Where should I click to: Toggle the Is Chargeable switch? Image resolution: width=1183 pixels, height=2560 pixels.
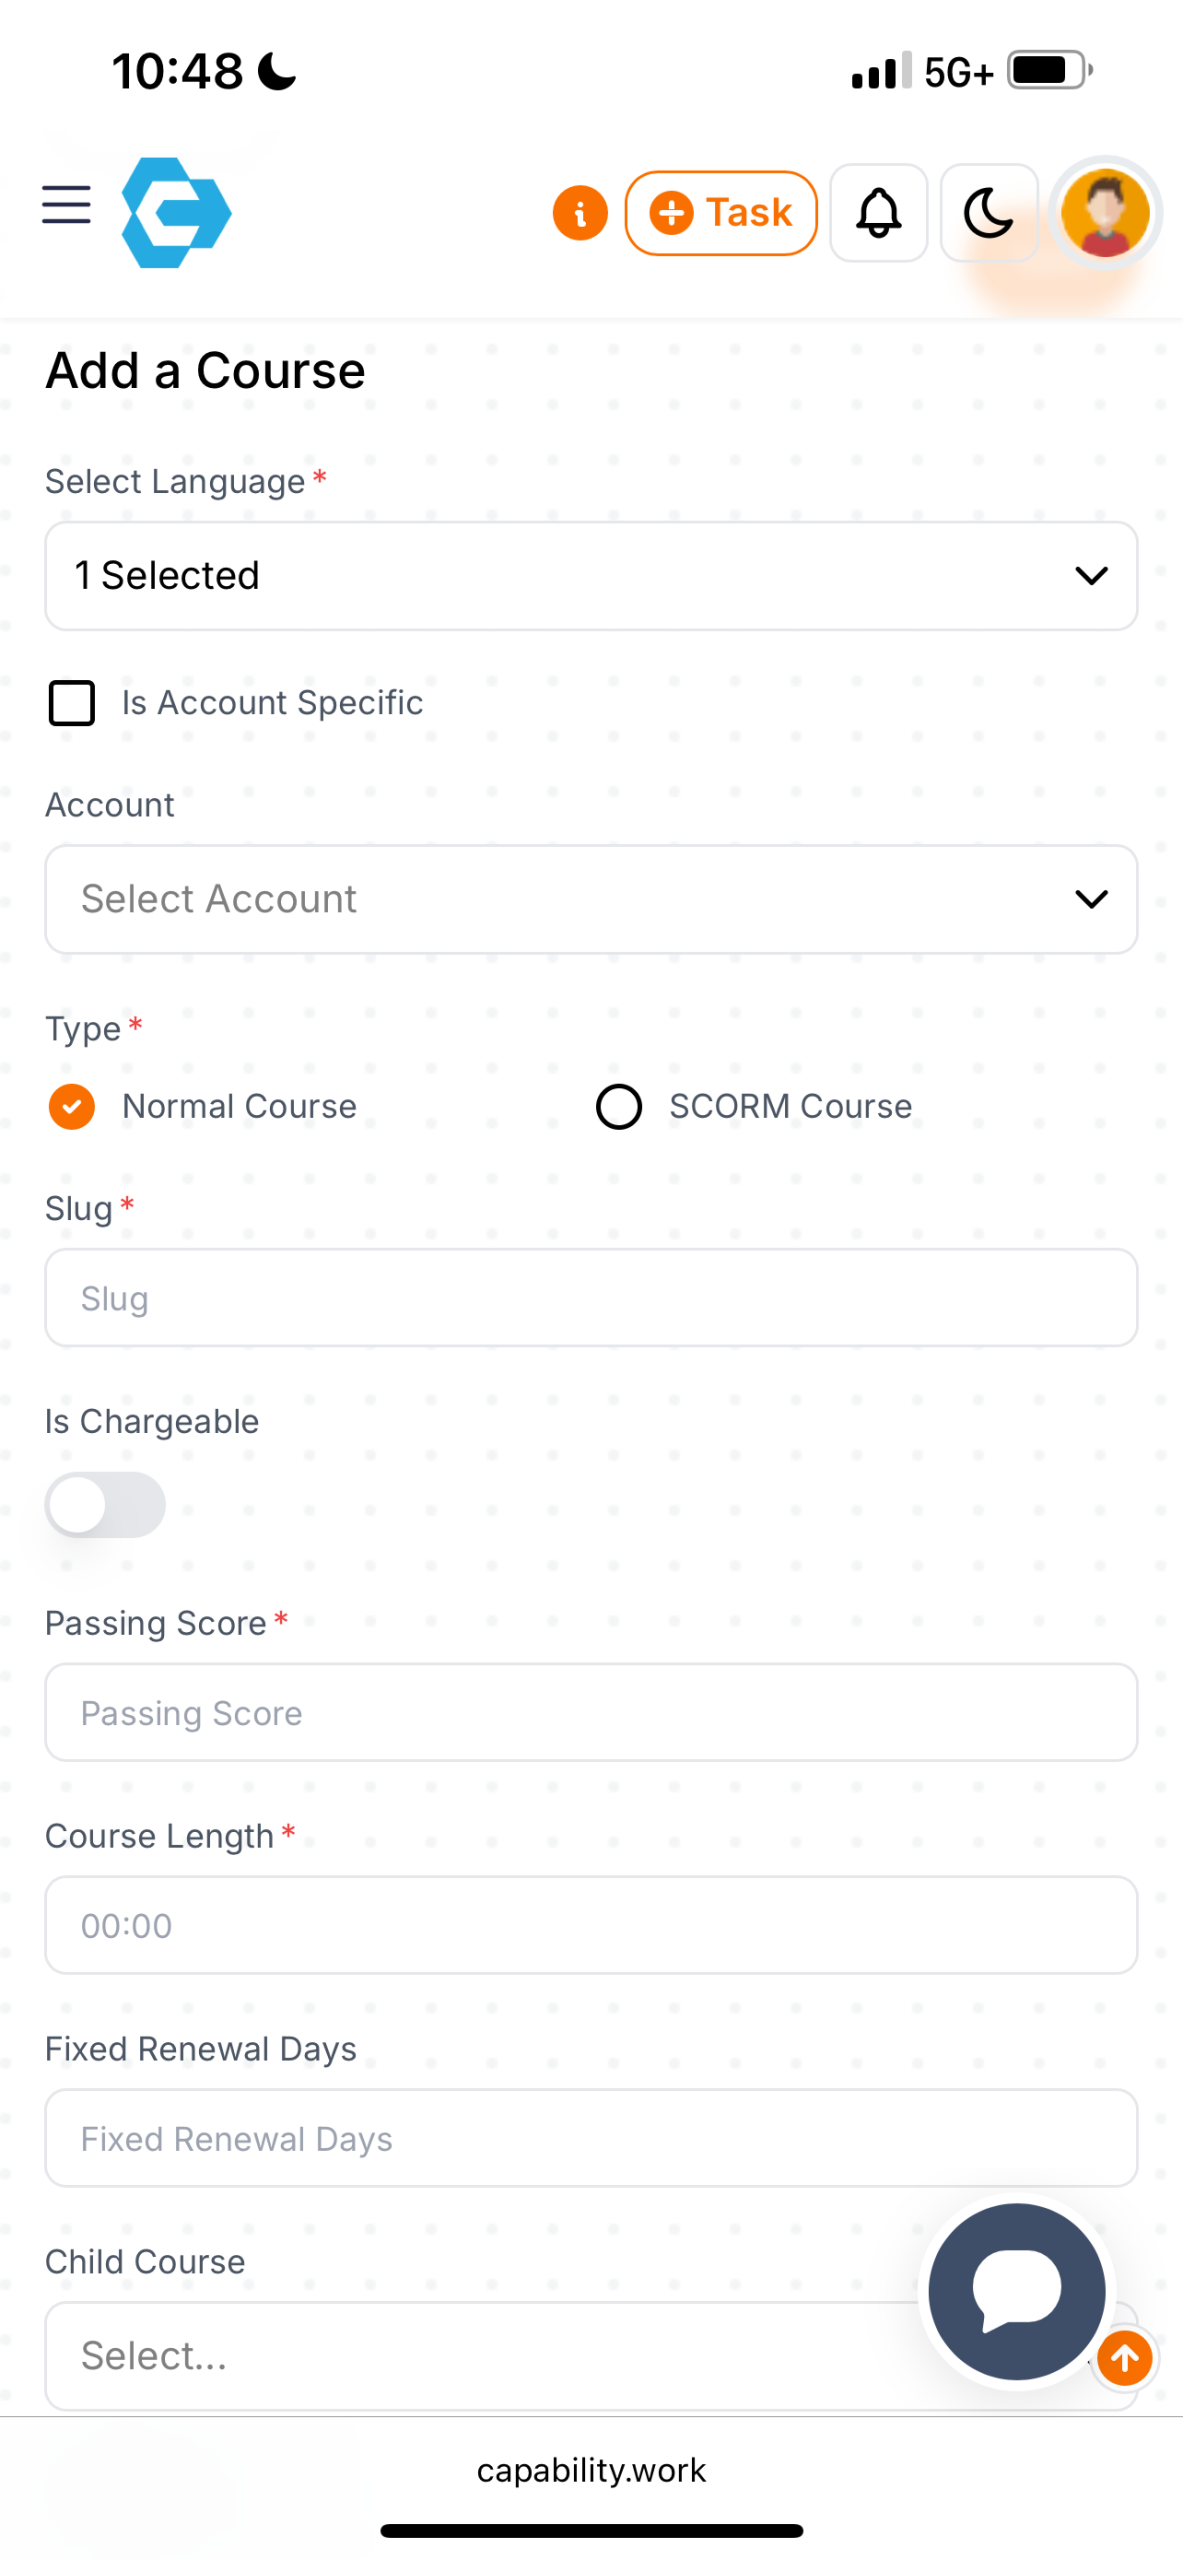click(x=105, y=1504)
